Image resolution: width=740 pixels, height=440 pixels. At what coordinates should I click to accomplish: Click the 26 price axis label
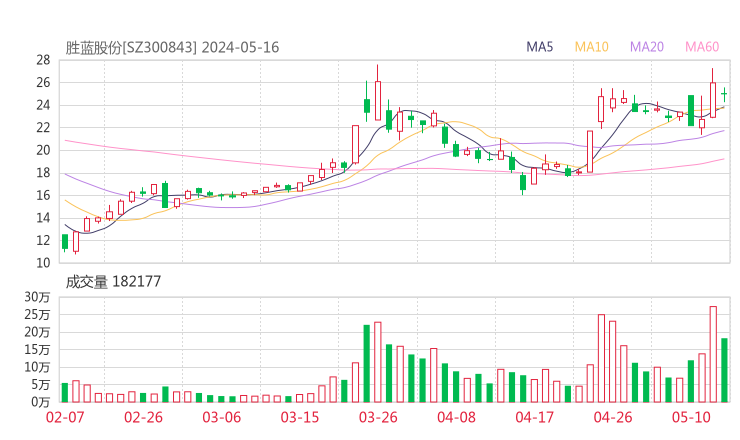point(43,83)
